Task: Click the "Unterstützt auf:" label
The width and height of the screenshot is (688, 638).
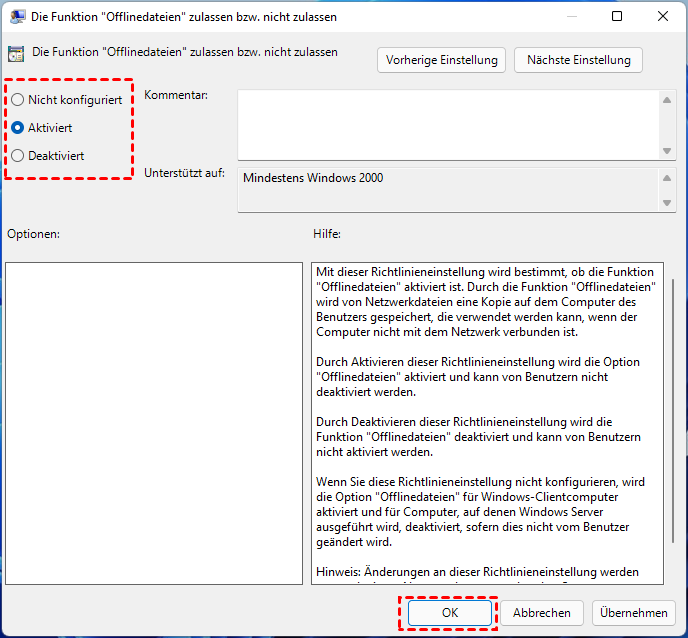Action: pyautogui.click(x=184, y=173)
